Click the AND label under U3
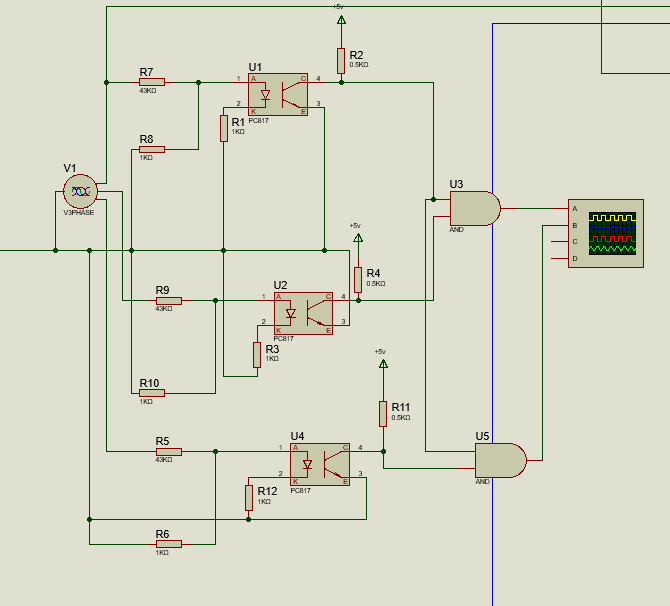670x606 pixels. (x=456, y=230)
